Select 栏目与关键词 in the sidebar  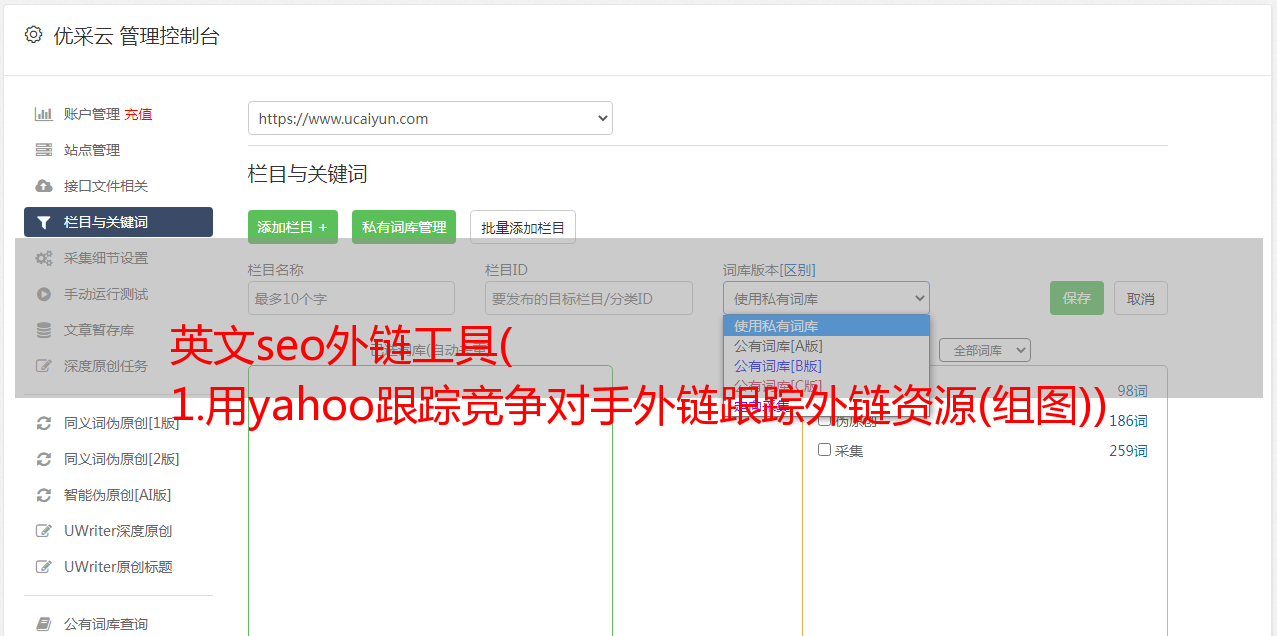(118, 222)
